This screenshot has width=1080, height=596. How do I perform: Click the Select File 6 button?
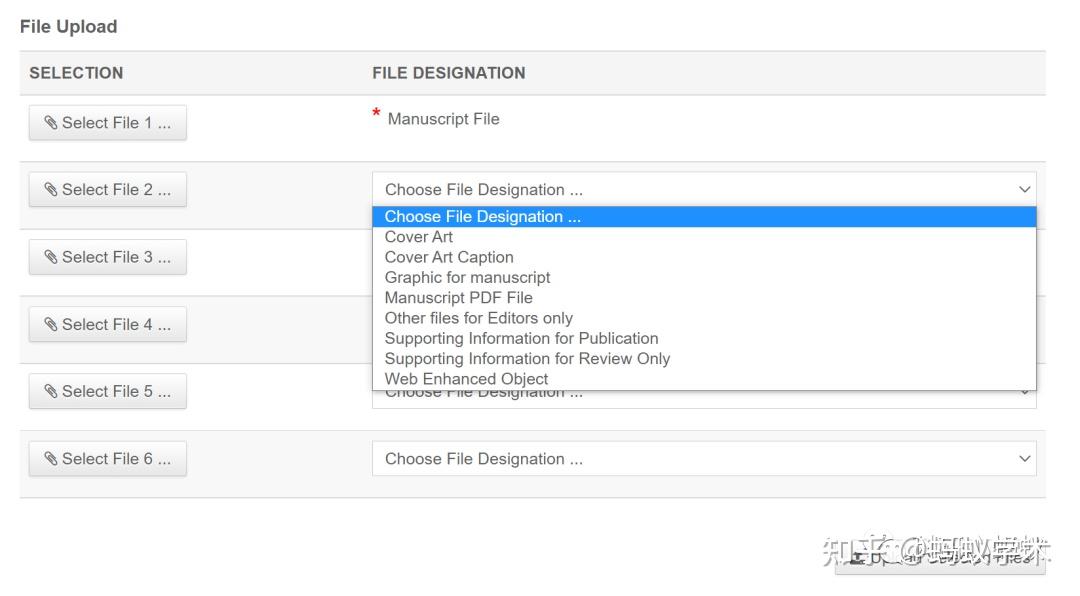[107, 459]
